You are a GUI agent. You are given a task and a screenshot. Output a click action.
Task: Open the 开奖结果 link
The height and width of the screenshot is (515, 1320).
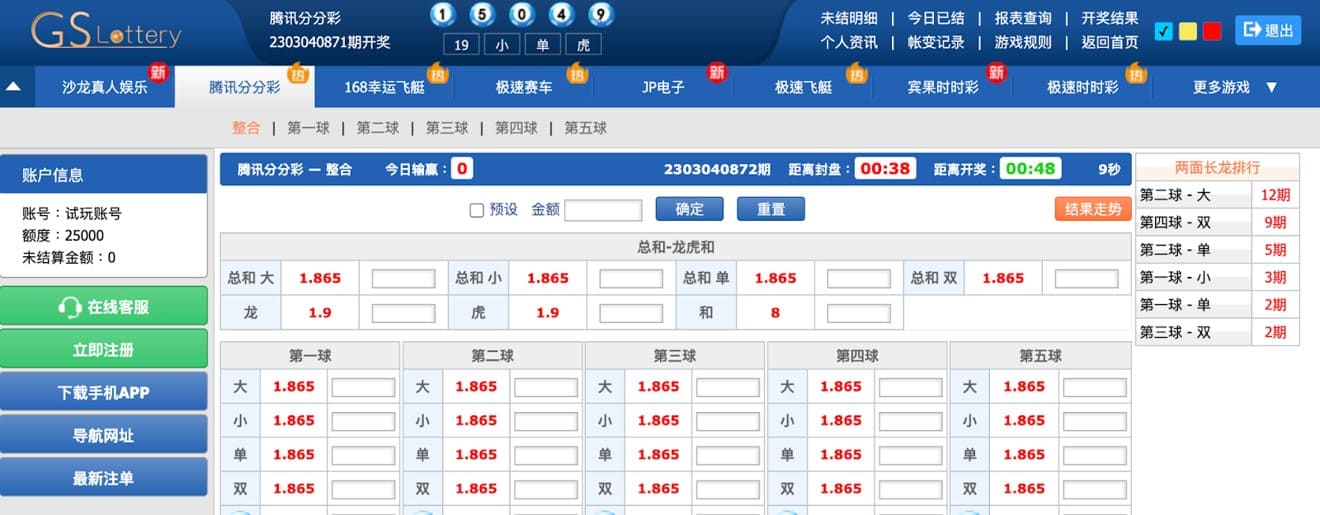click(x=1110, y=18)
